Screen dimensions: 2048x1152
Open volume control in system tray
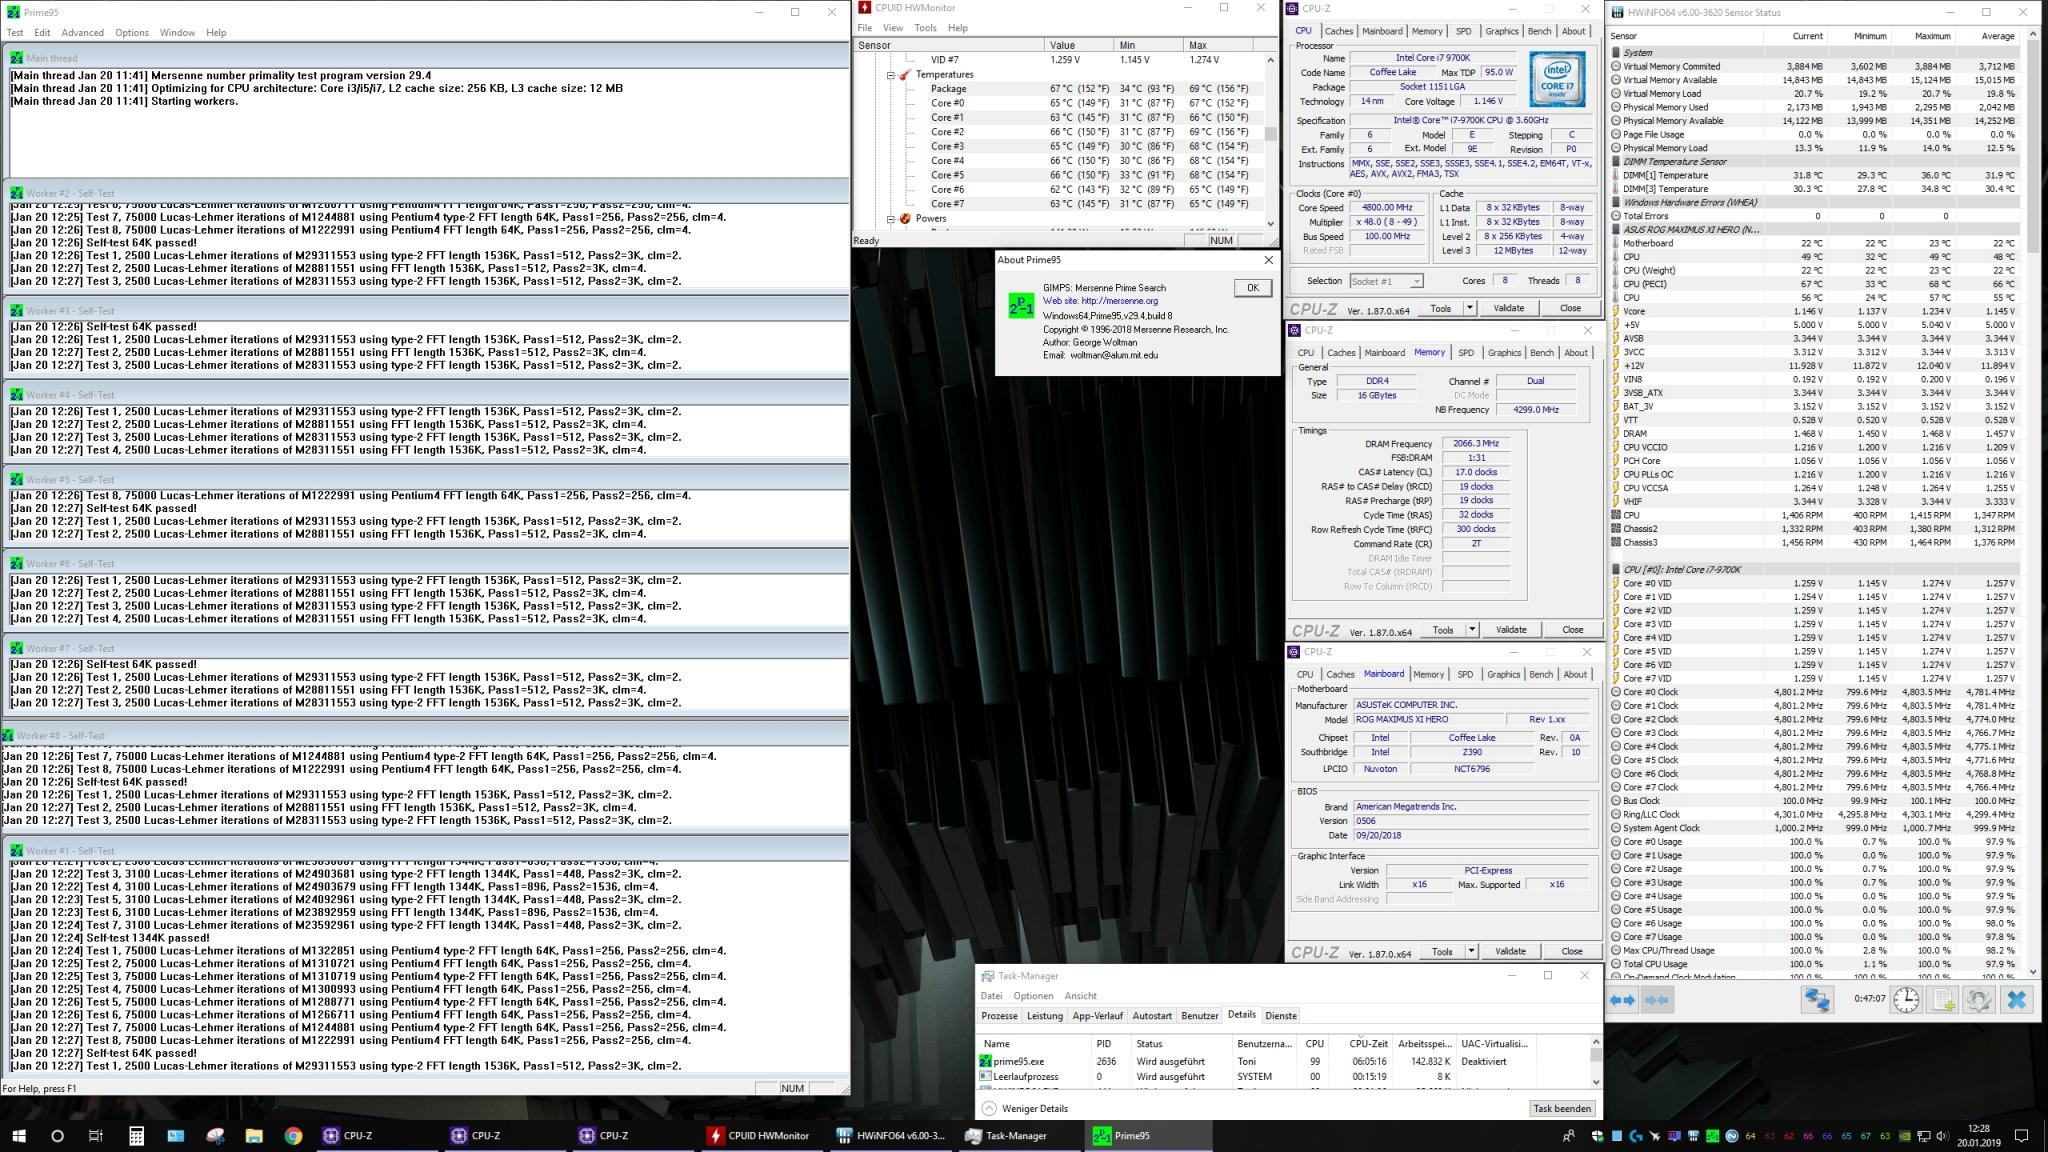(1941, 1136)
